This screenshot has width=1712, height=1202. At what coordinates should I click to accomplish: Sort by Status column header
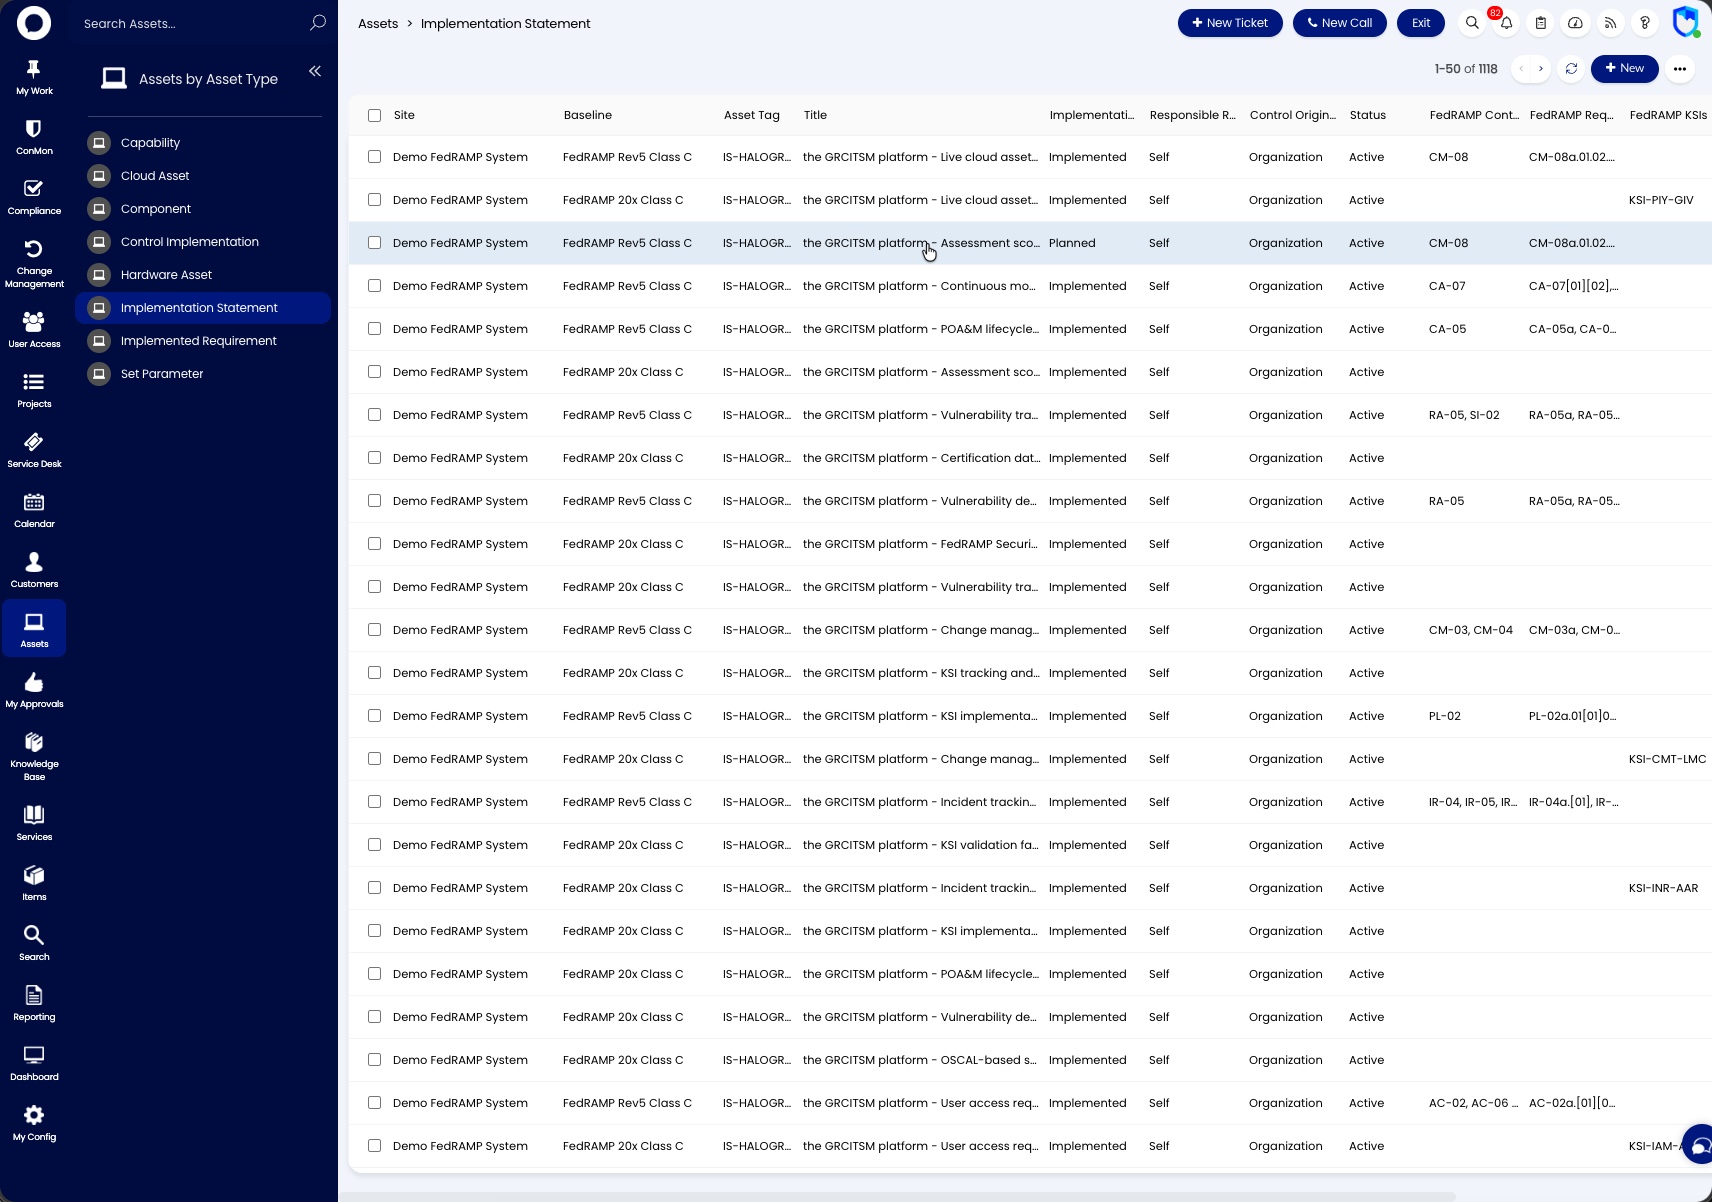[x=1367, y=115]
